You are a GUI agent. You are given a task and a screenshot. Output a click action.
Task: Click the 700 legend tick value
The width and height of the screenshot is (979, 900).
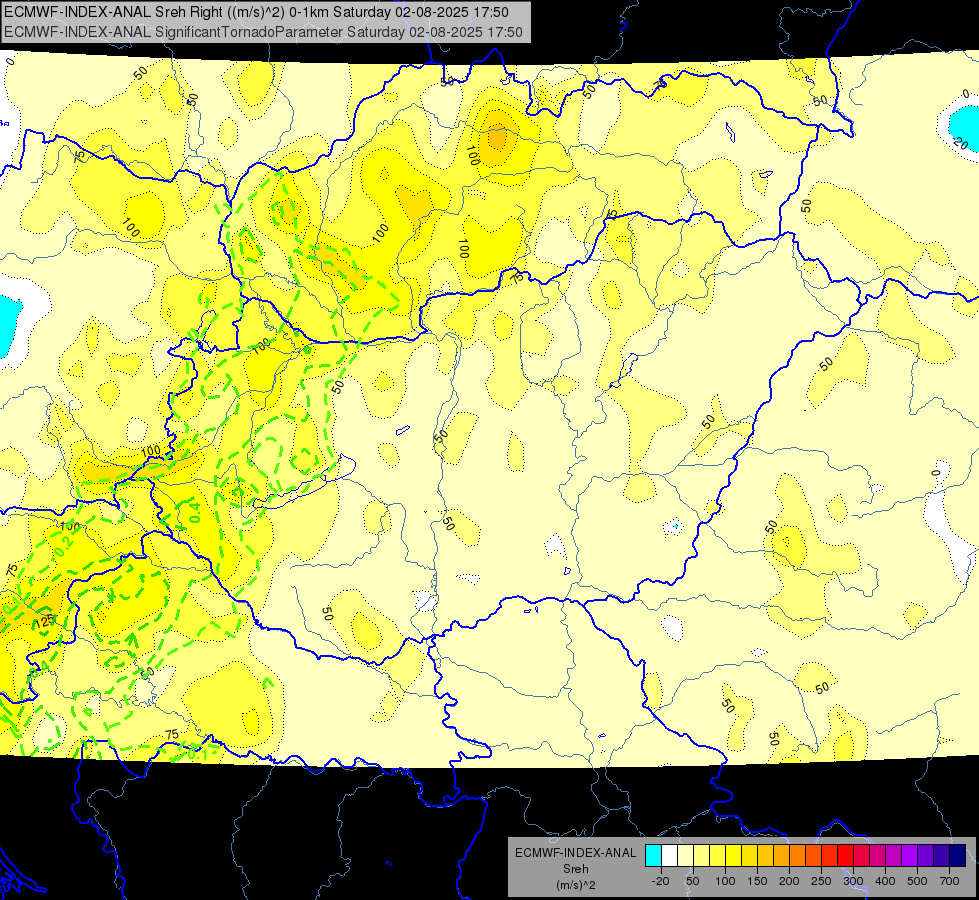coord(949,881)
